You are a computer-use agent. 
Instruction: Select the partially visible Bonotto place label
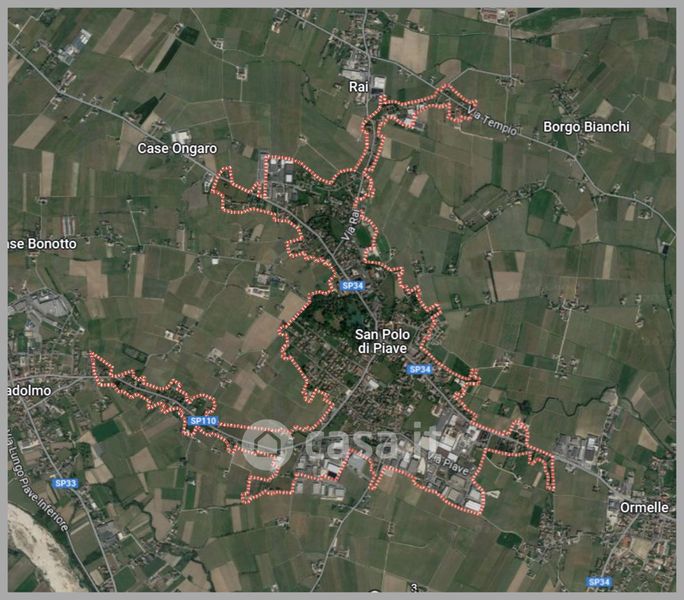coord(42,243)
